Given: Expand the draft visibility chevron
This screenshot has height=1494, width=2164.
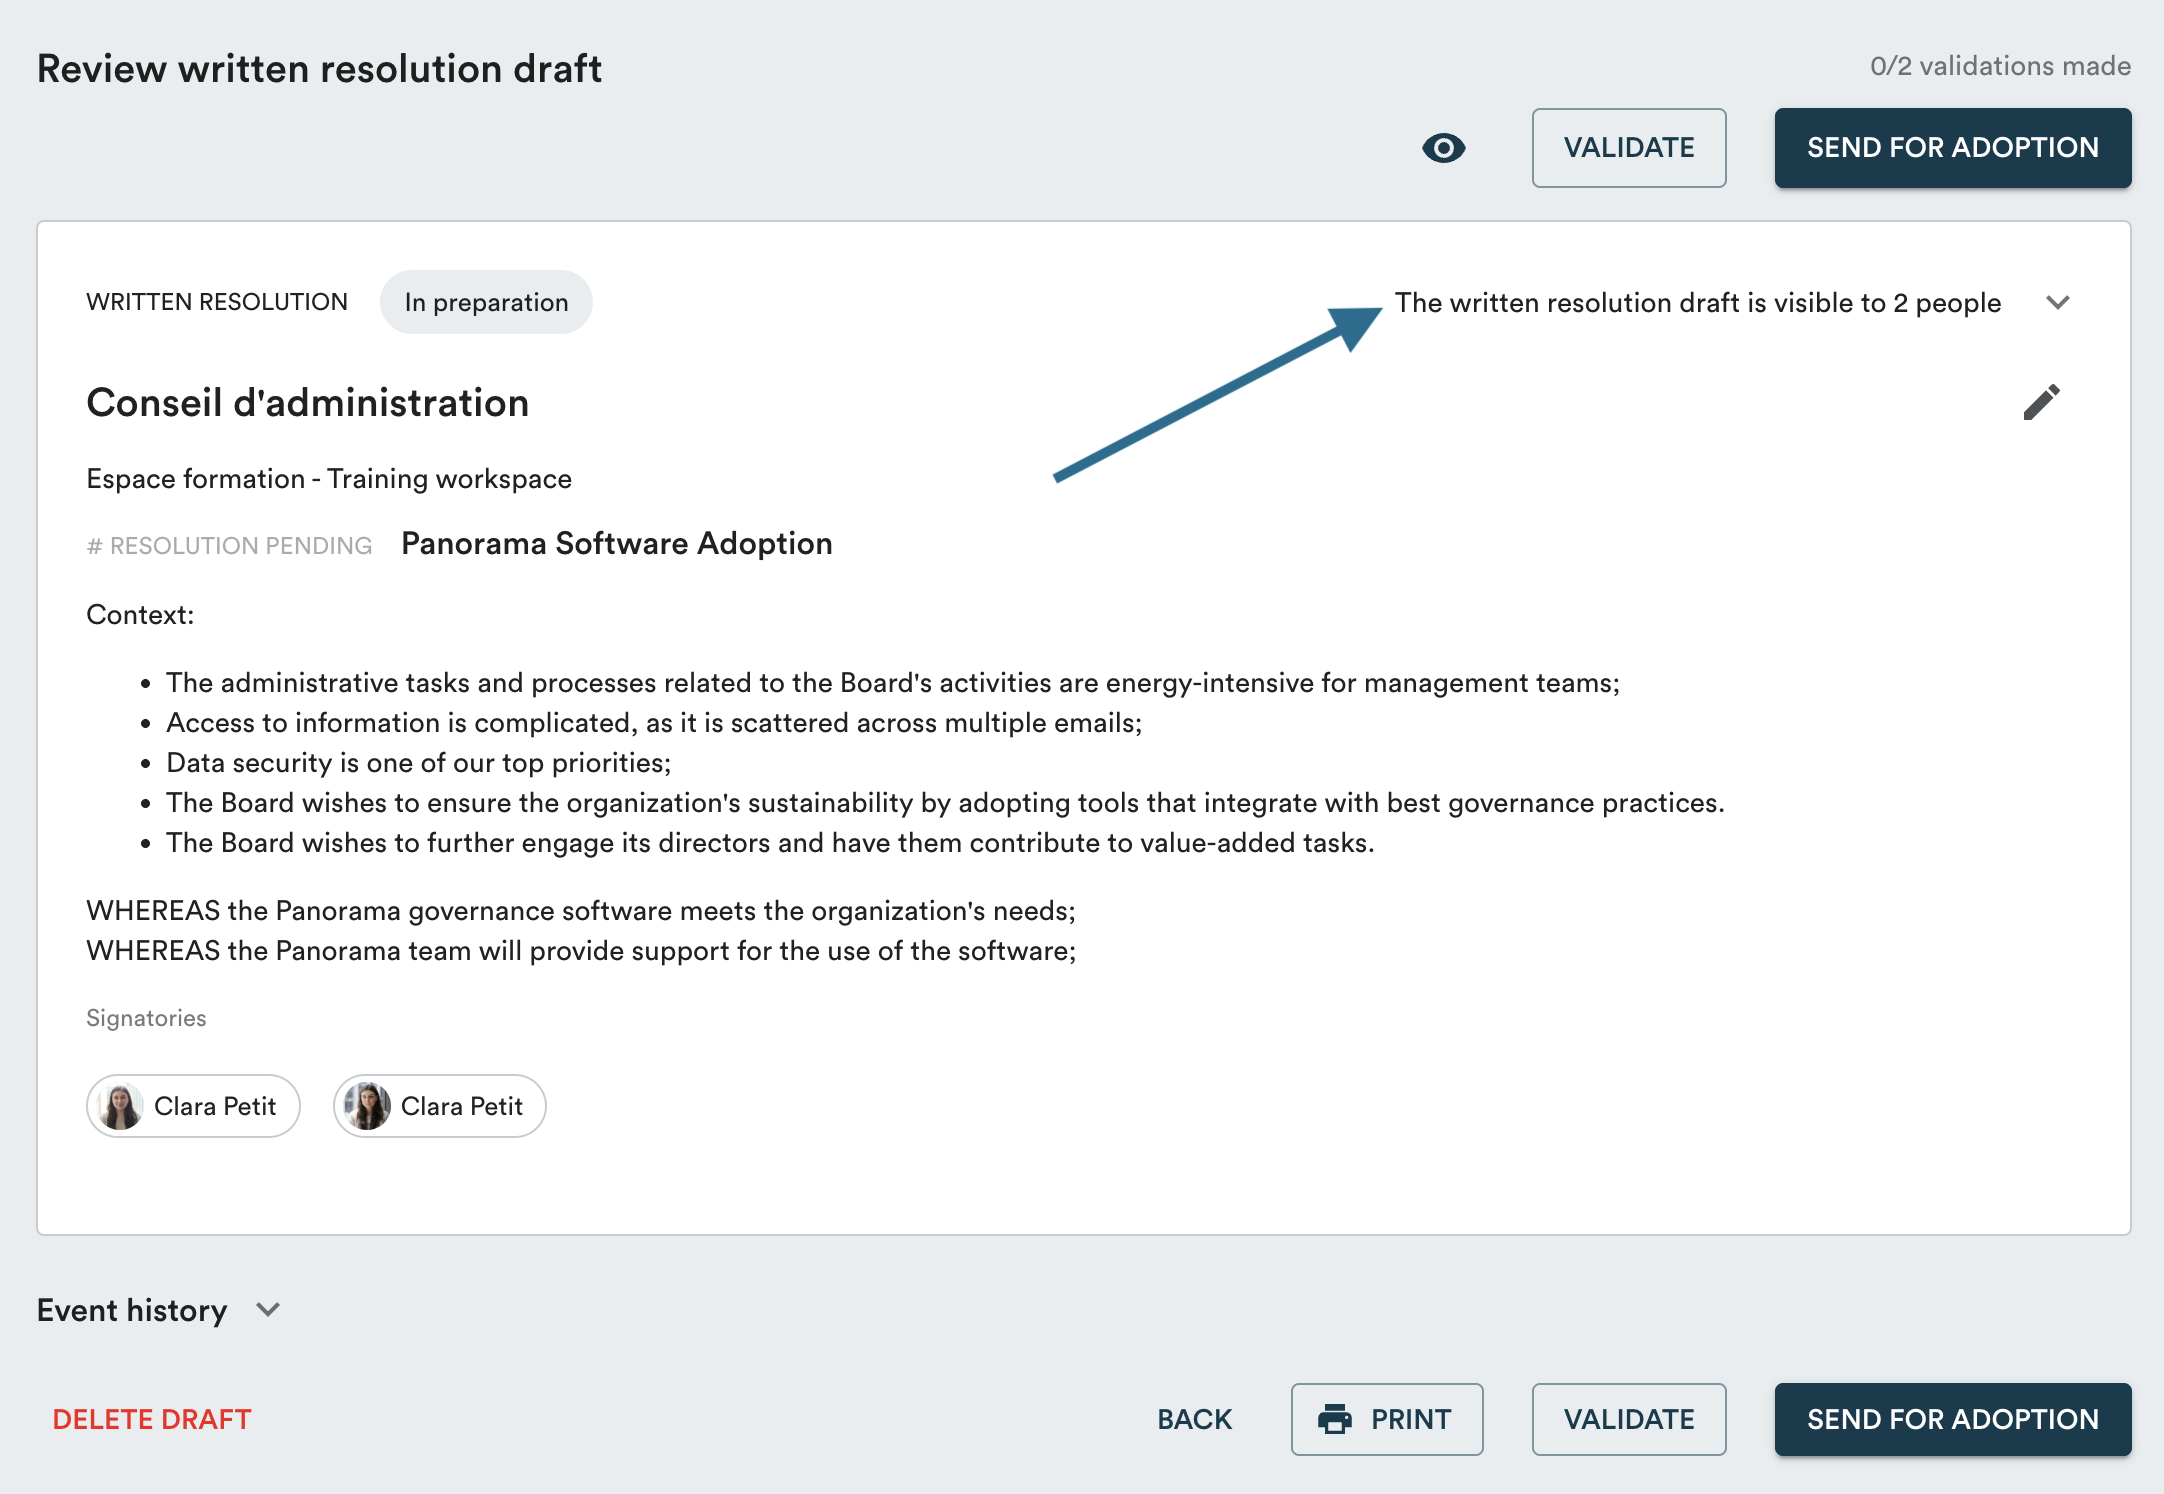Looking at the screenshot, I should click(x=2057, y=302).
